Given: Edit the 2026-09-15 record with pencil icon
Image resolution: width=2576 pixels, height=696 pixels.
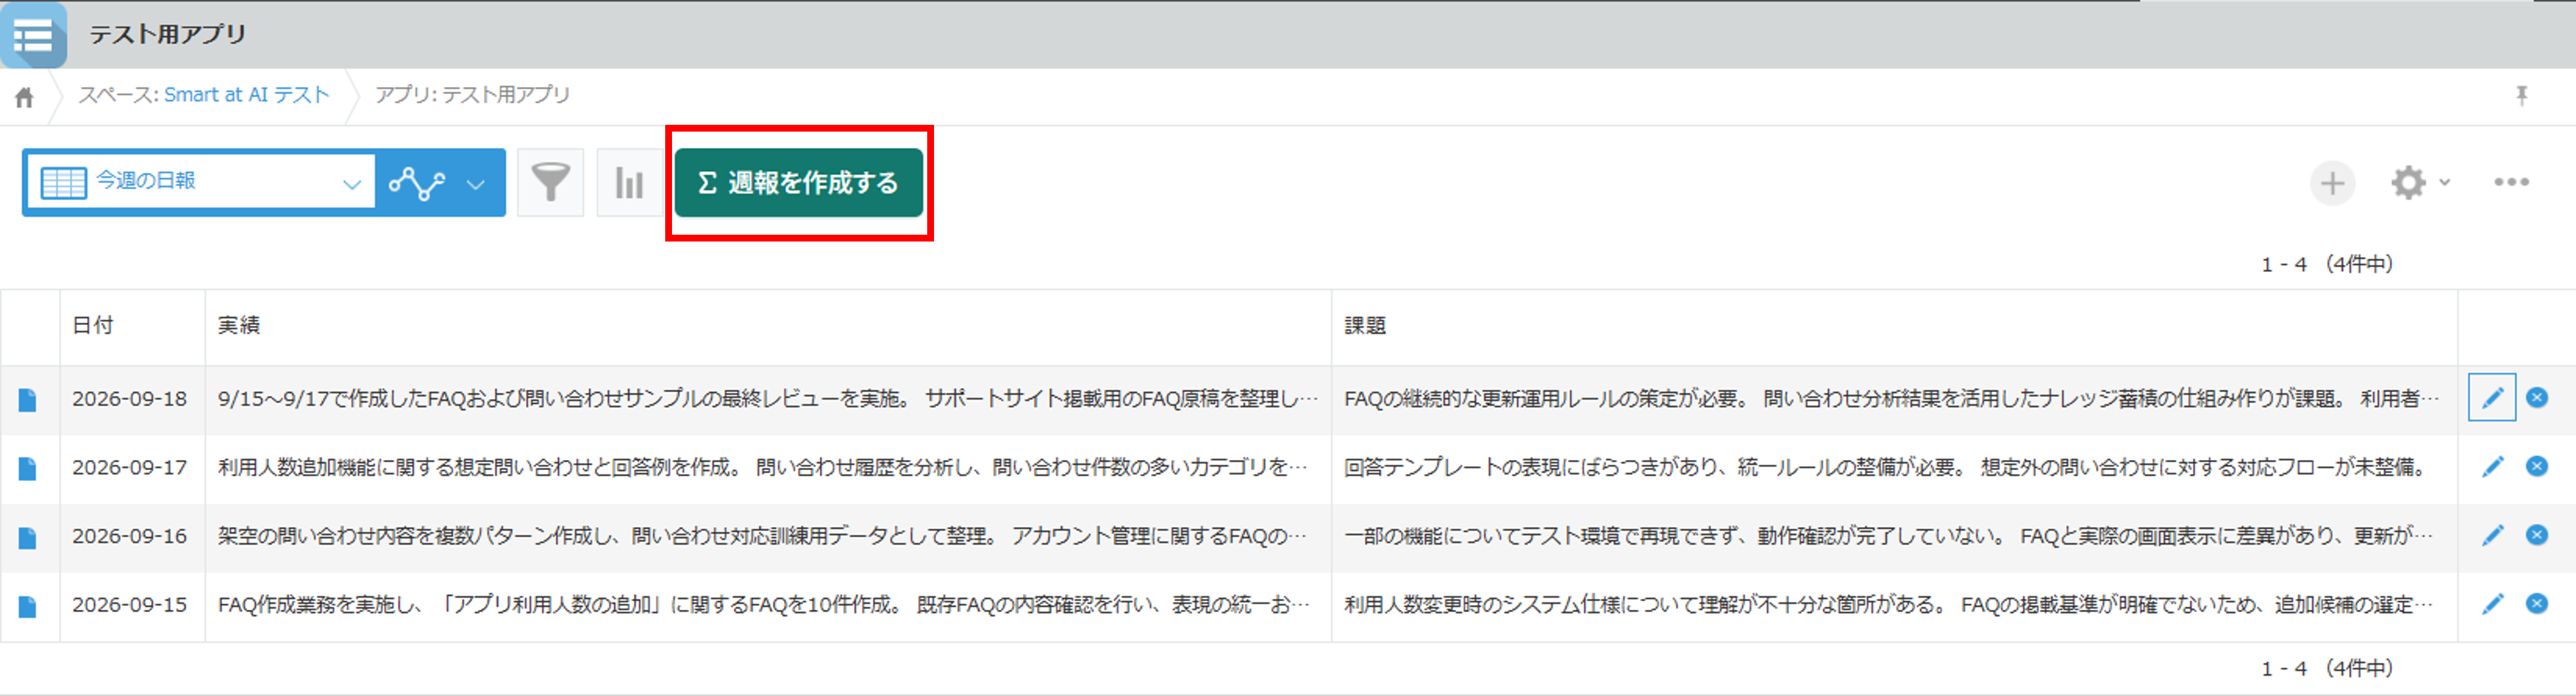Looking at the screenshot, I should click(2492, 604).
